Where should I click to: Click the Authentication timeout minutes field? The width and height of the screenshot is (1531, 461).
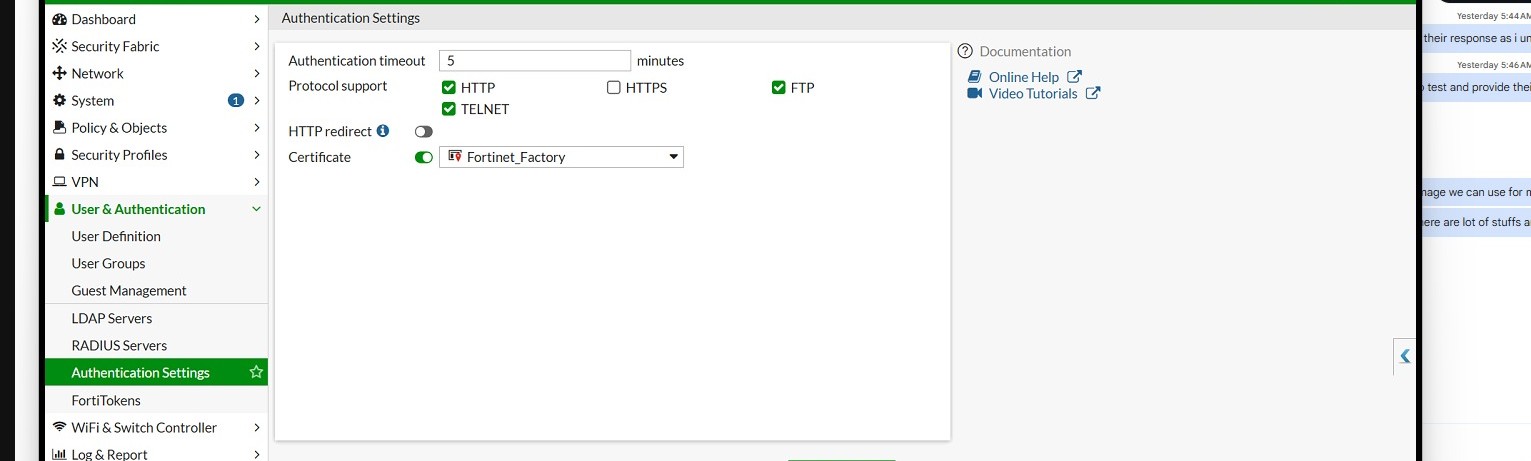pyautogui.click(x=535, y=61)
